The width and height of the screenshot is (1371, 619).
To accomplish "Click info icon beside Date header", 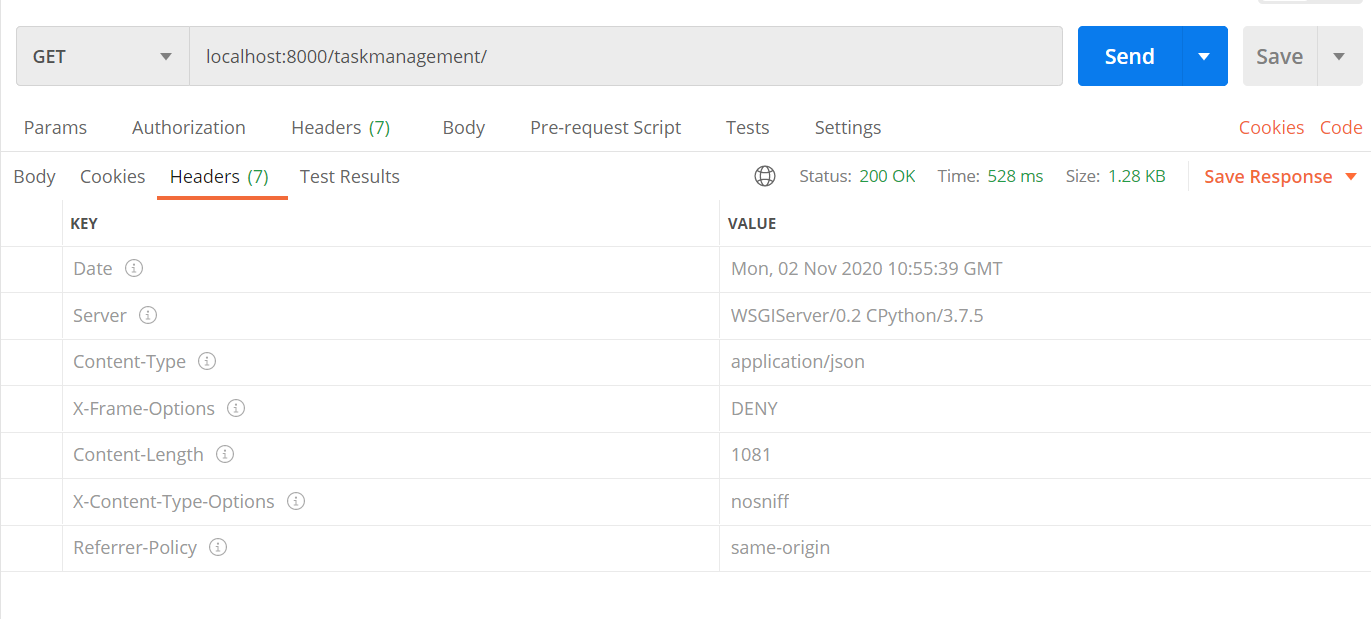I will pos(134,269).
